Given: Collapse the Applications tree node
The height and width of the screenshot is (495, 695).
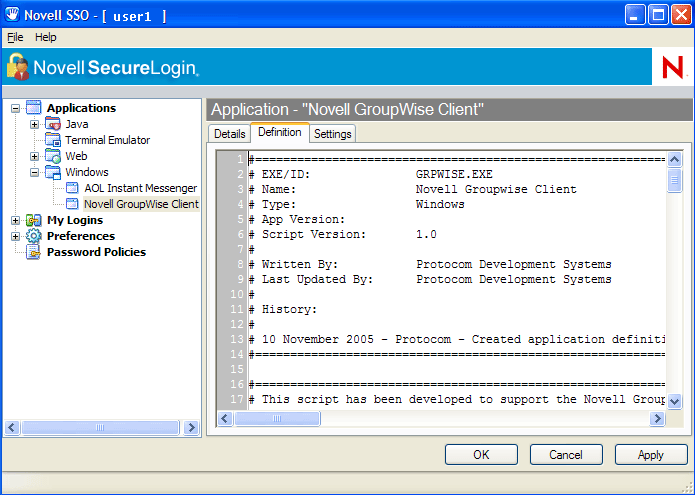Looking at the screenshot, I should pos(16,108).
